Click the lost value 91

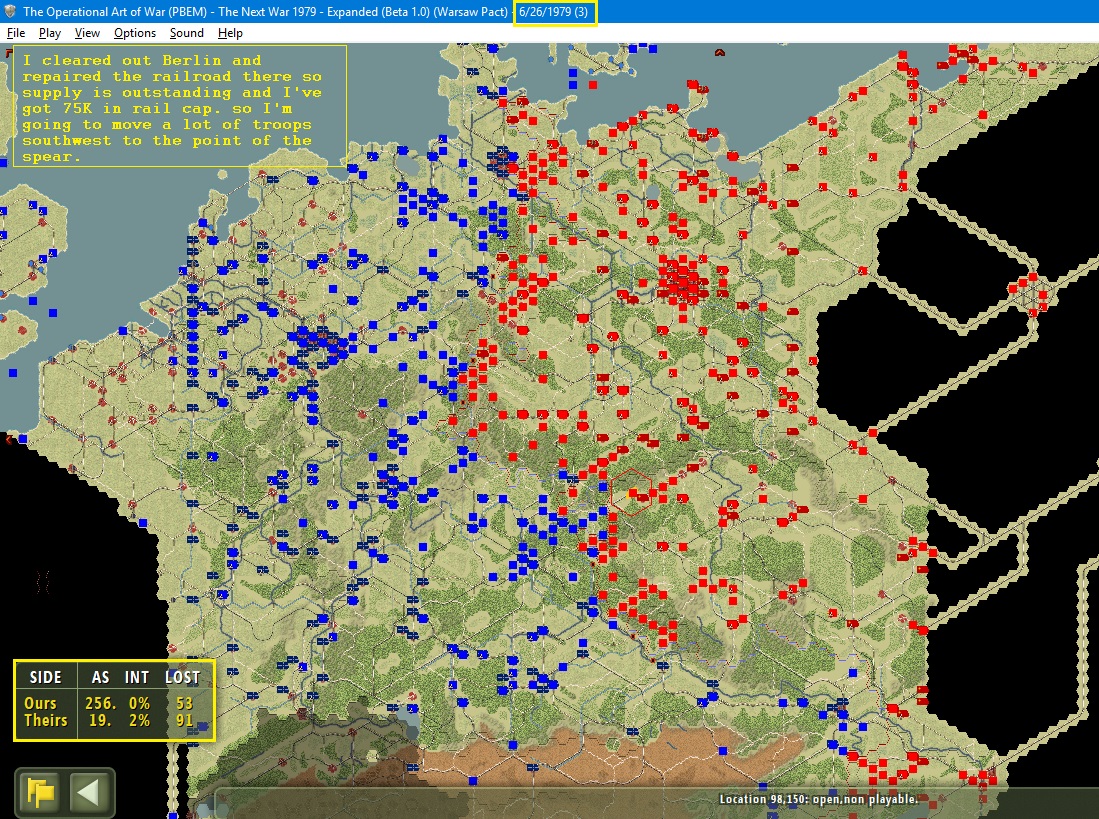[184, 720]
